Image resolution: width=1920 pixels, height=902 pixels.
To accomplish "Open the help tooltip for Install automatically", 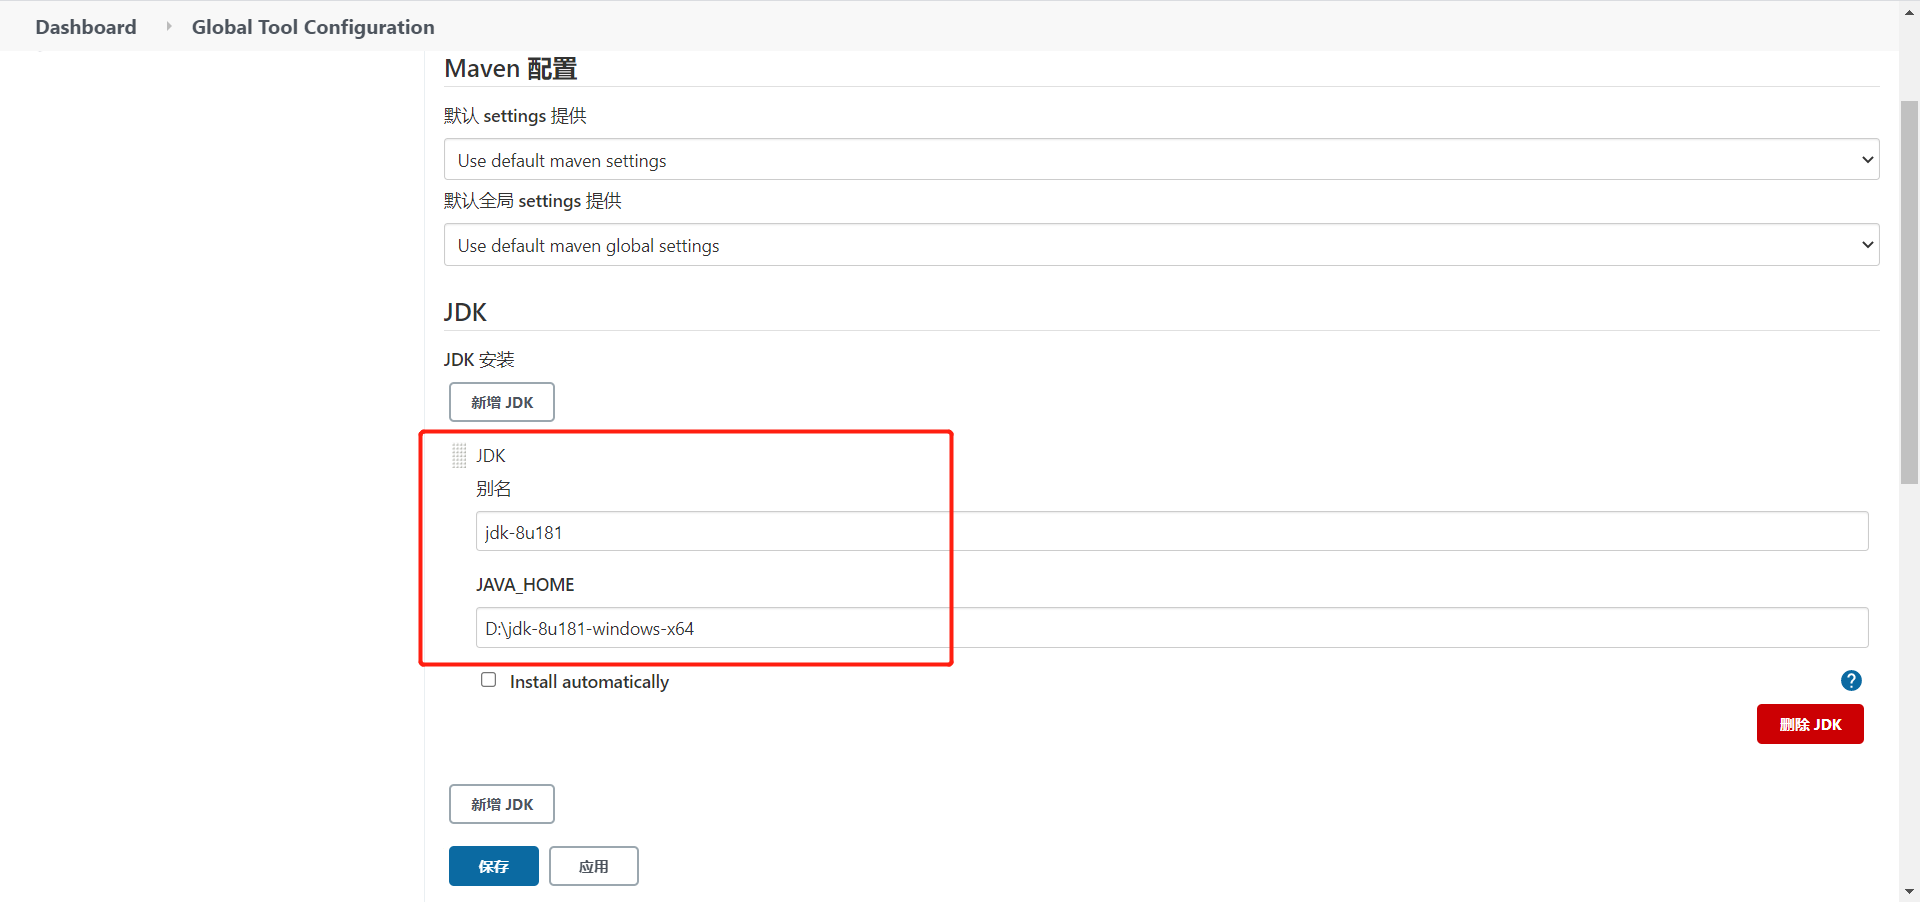I will pos(1851,680).
